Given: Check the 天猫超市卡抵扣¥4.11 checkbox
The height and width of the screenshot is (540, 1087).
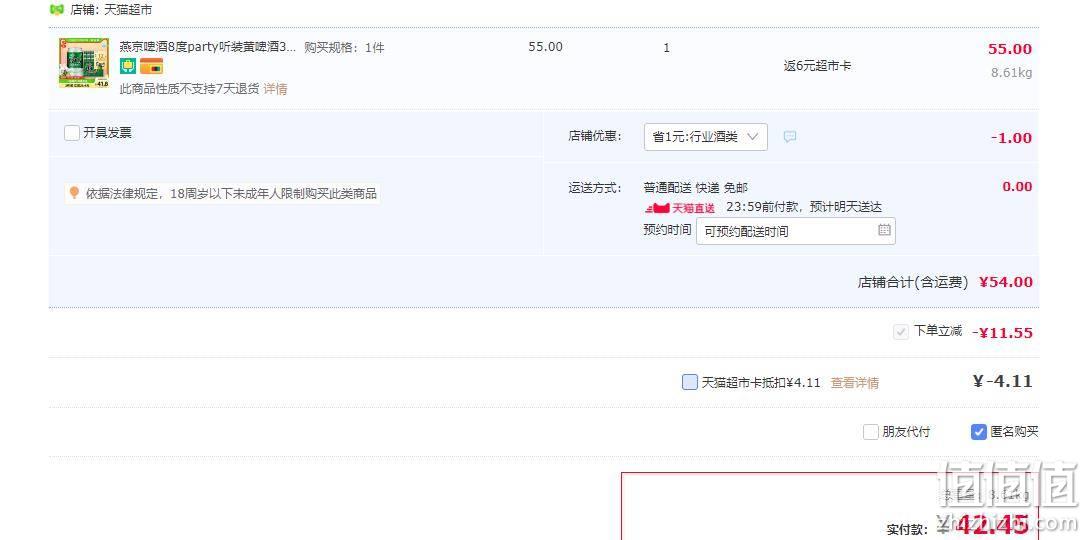Looking at the screenshot, I should click(690, 382).
